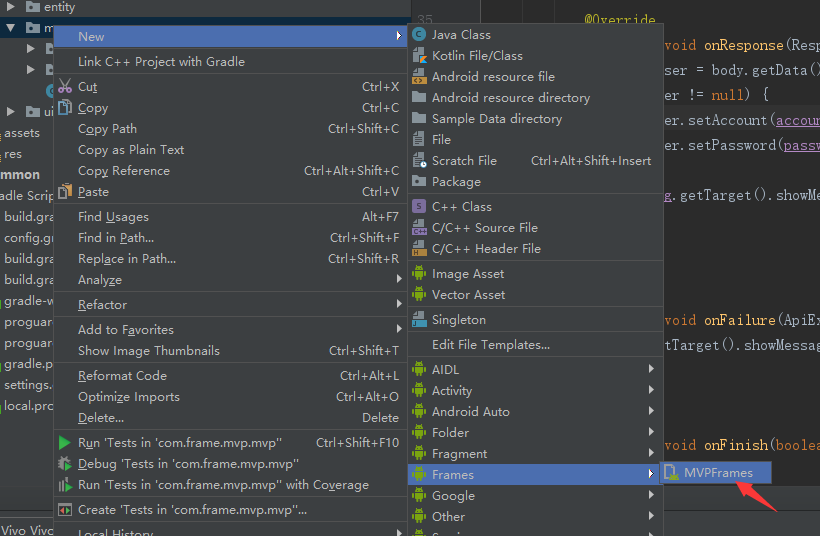This screenshot has width=820, height=536.
Task: Click the File document icon
Action: point(419,140)
